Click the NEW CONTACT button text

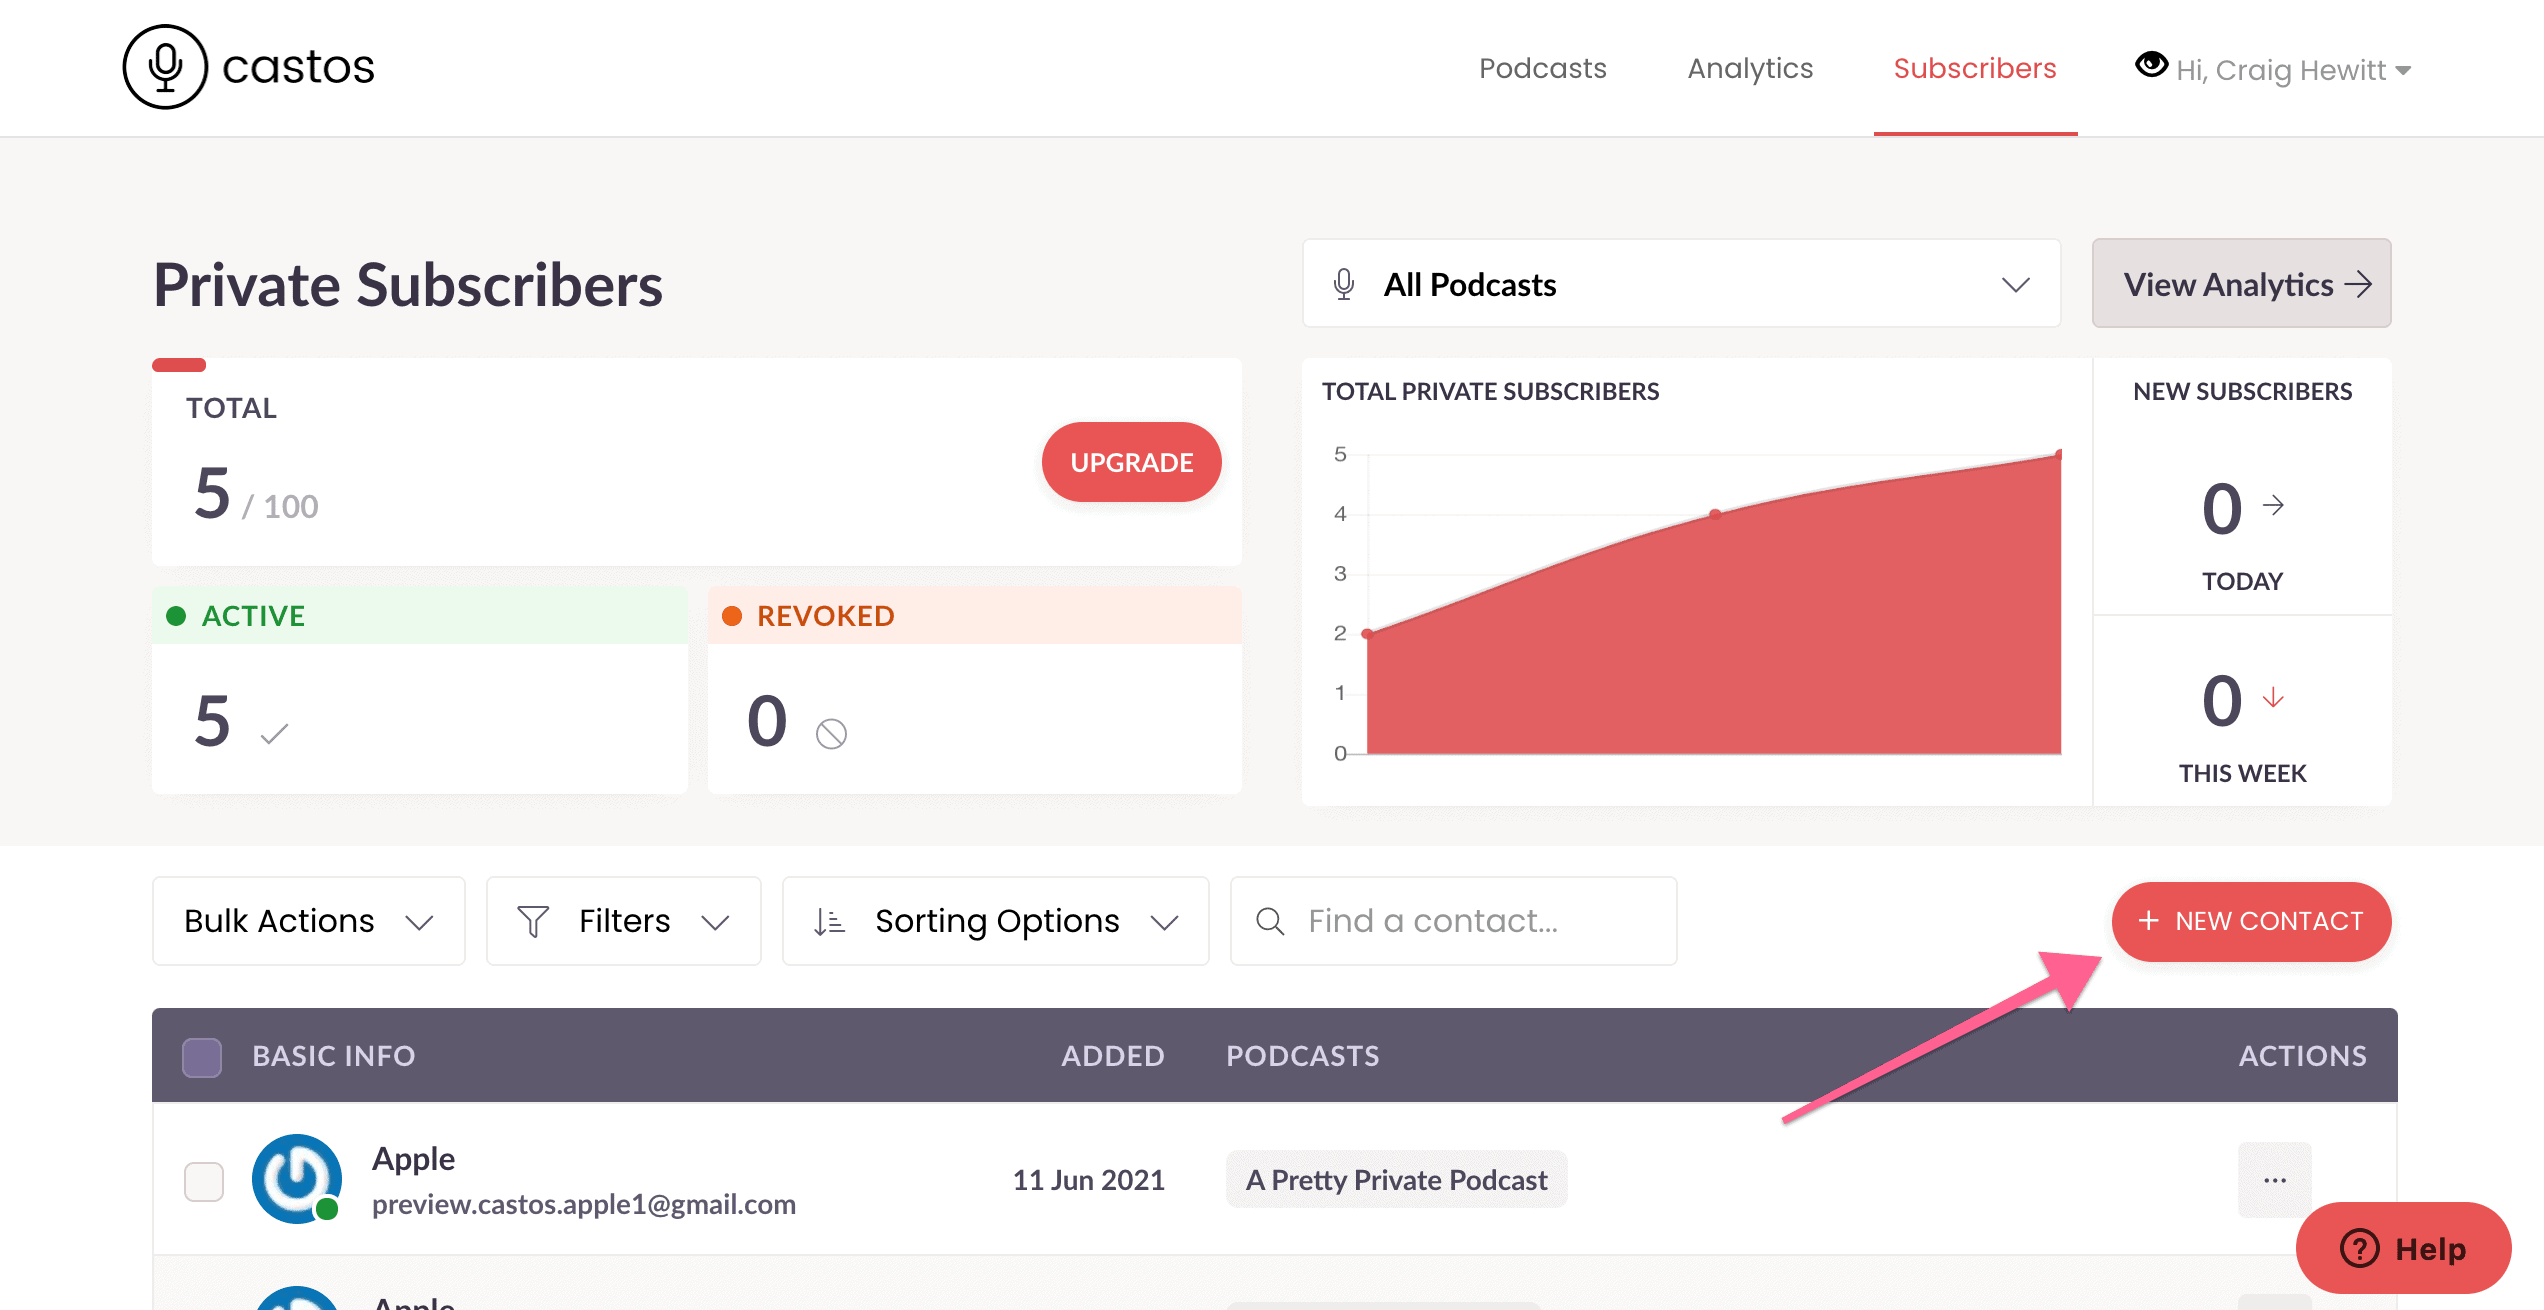2269,921
